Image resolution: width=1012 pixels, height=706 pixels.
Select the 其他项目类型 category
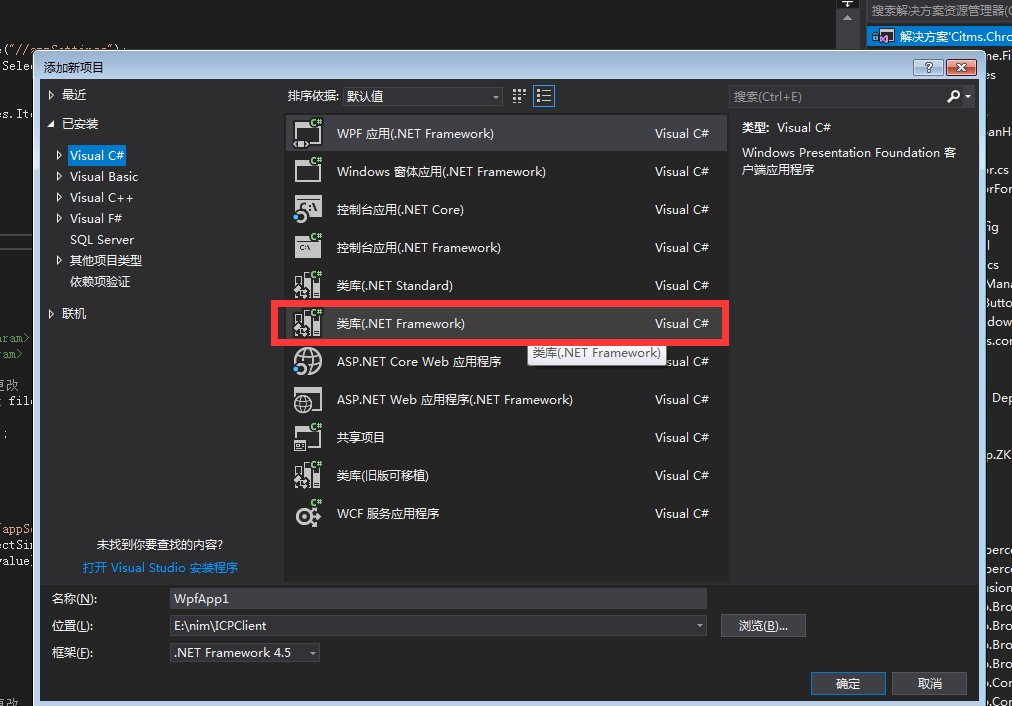tap(106, 260)
